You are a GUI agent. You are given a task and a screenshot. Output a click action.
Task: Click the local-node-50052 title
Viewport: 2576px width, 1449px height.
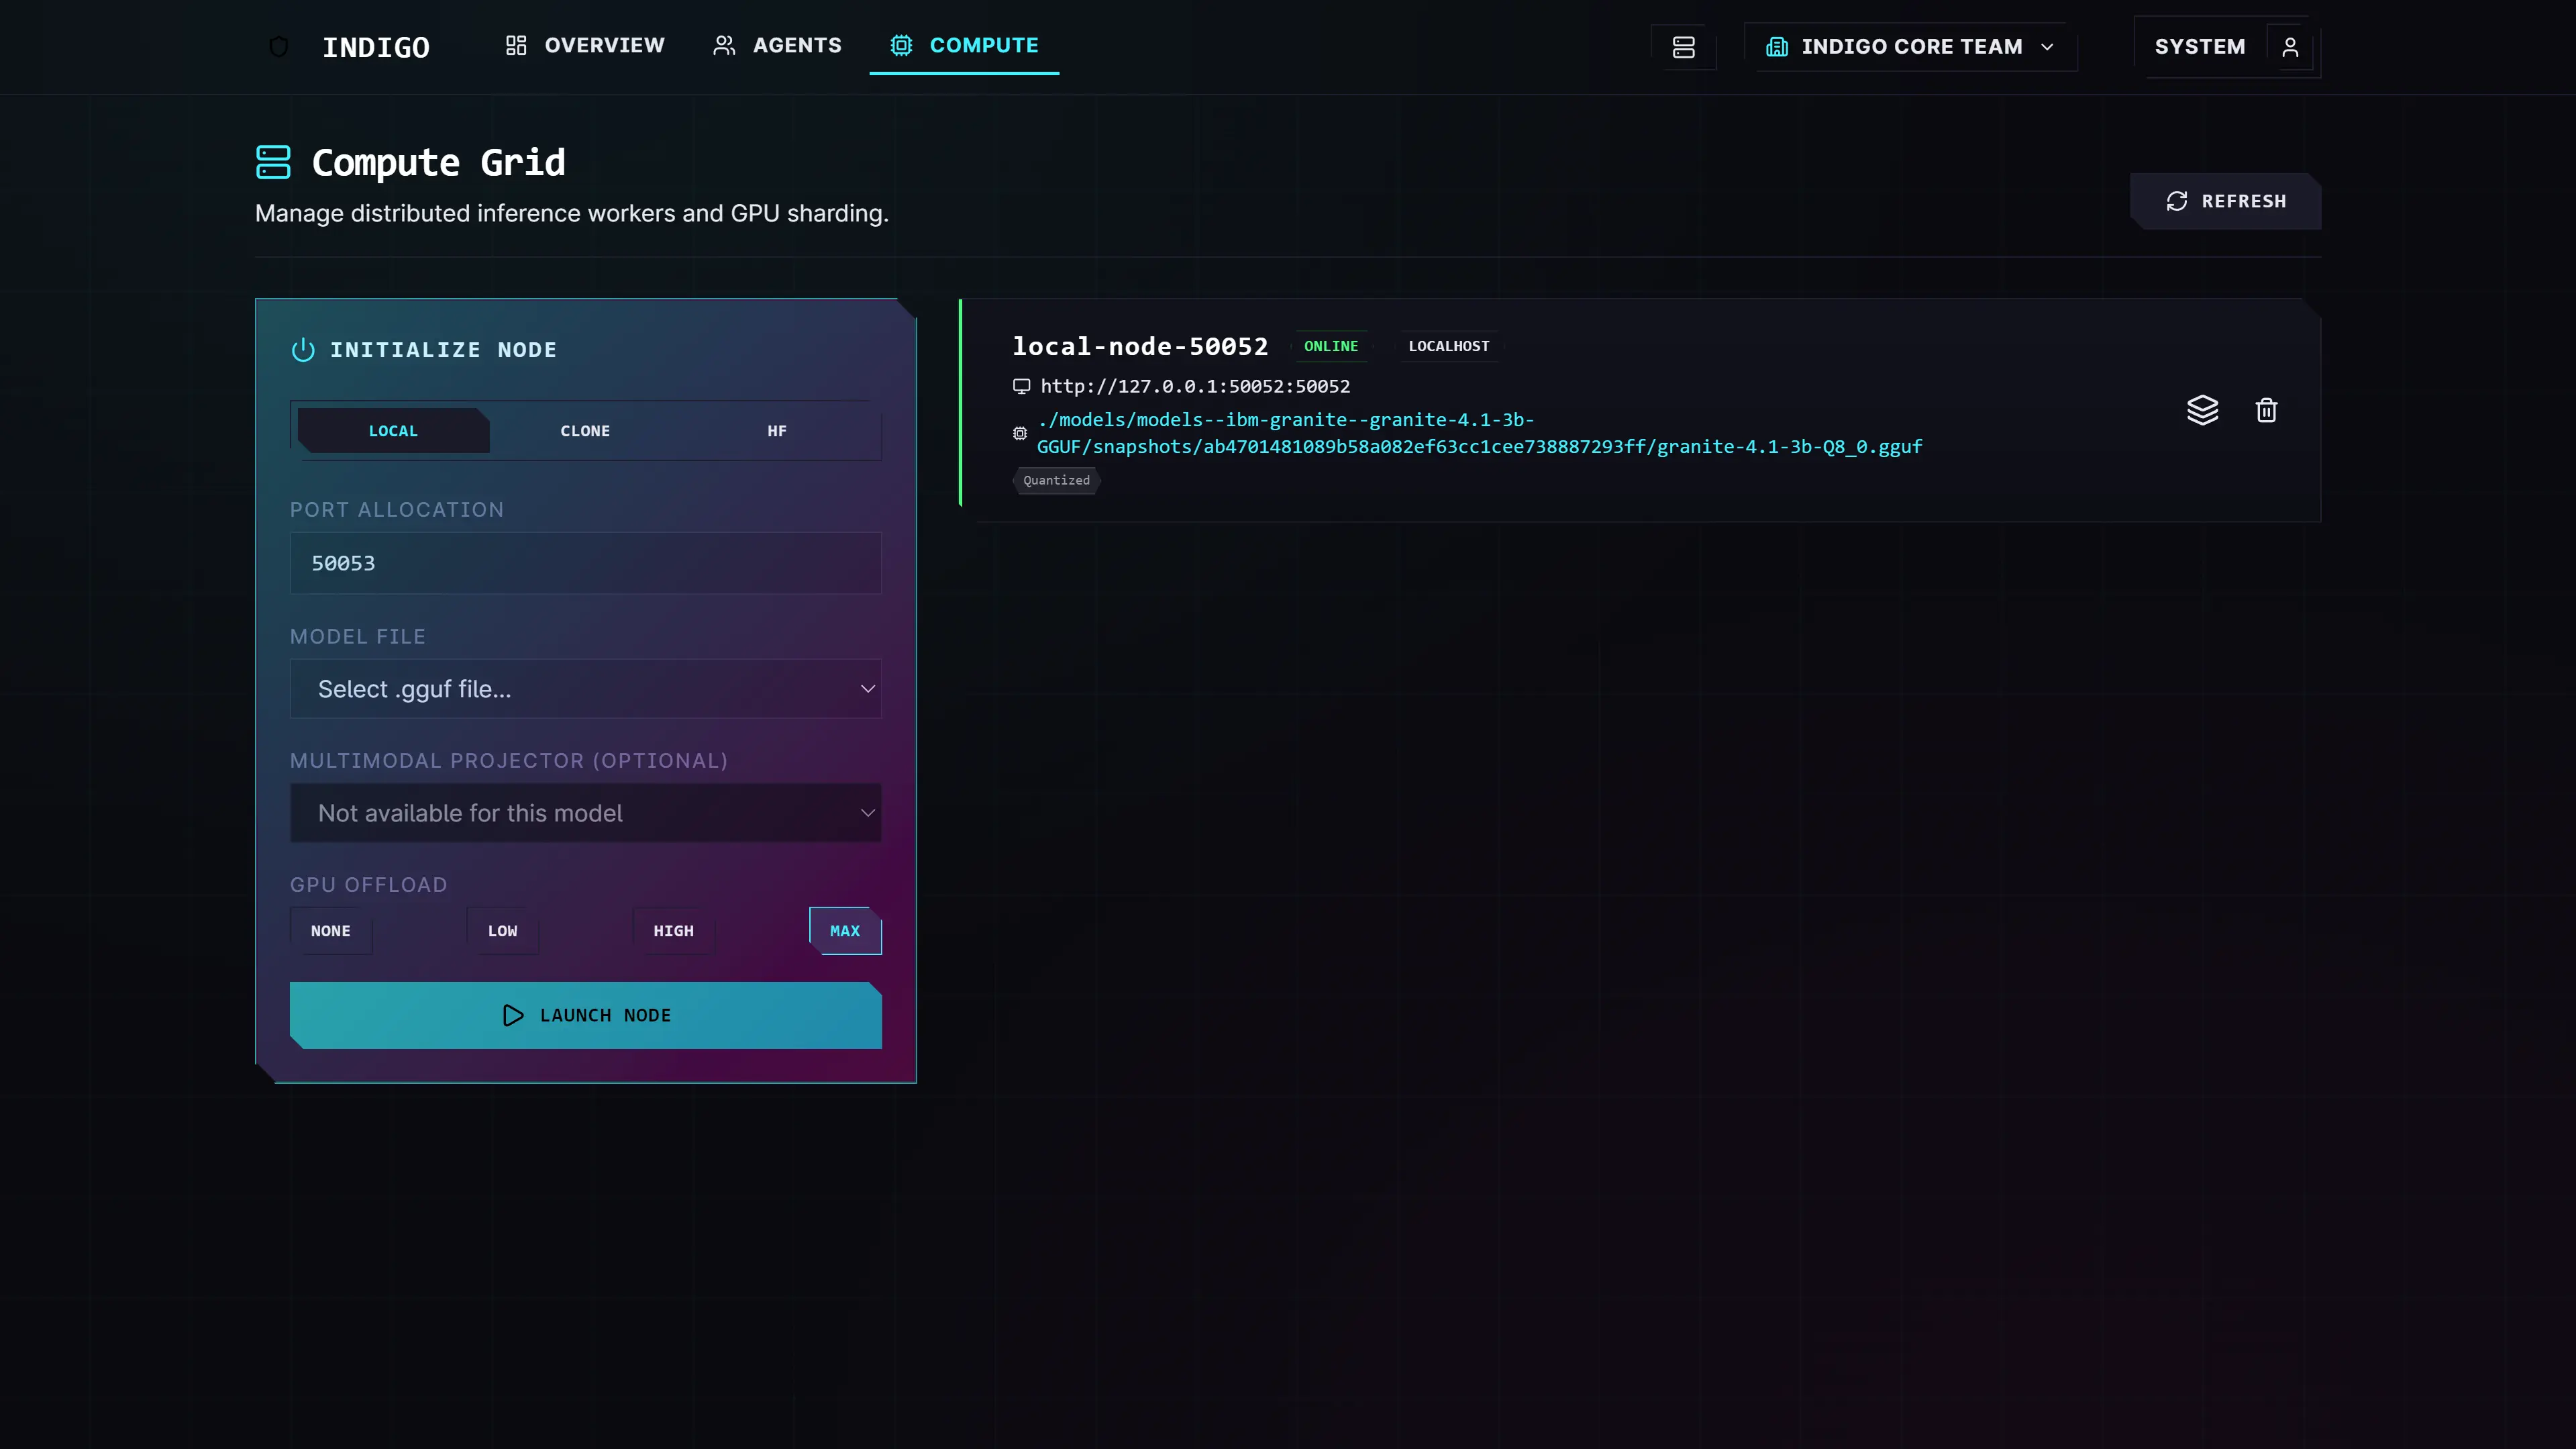coord(1140,347)
